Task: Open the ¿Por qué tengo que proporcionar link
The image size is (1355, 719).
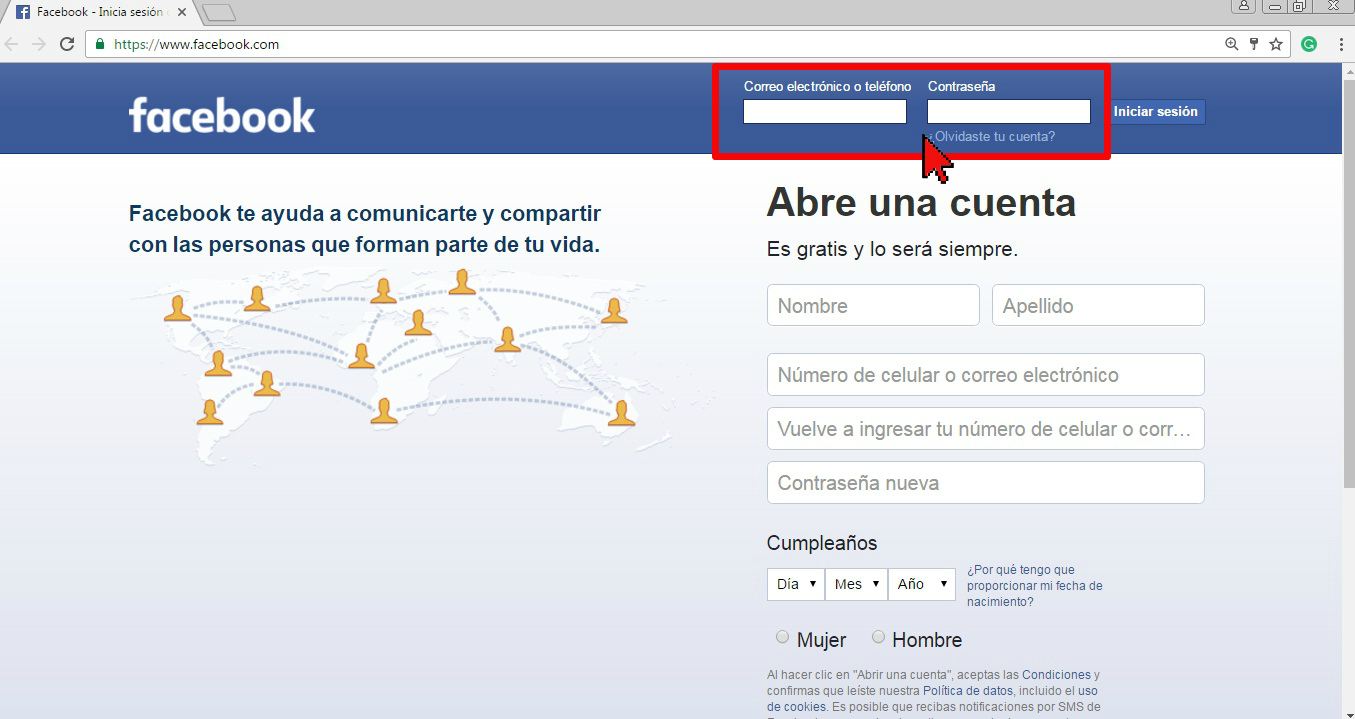Action: click(1035, 586)
